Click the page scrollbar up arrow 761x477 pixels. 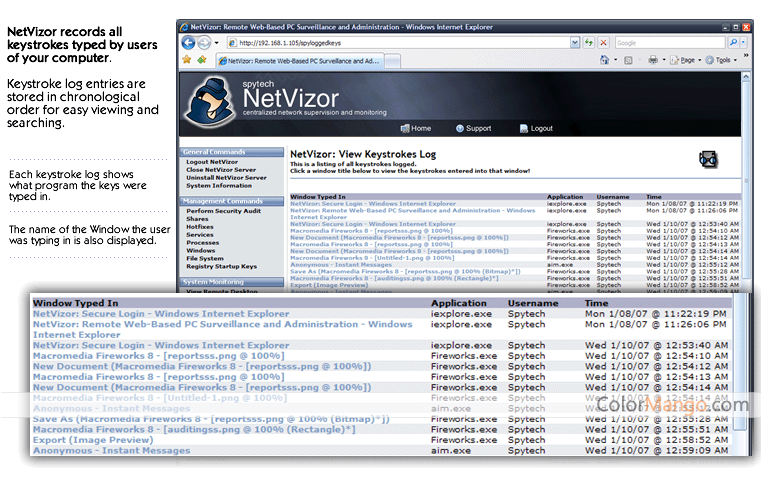[746, 77]
